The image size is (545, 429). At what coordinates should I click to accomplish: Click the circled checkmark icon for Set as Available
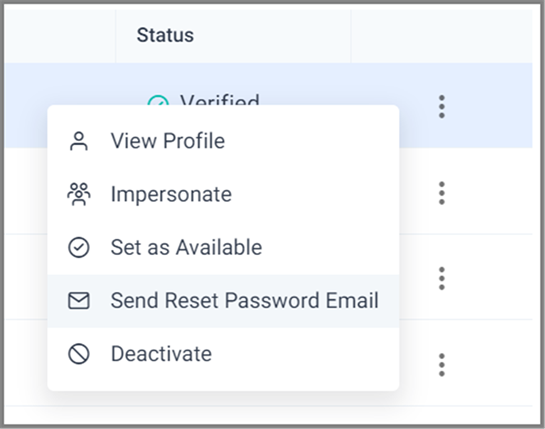coord(79,248)
